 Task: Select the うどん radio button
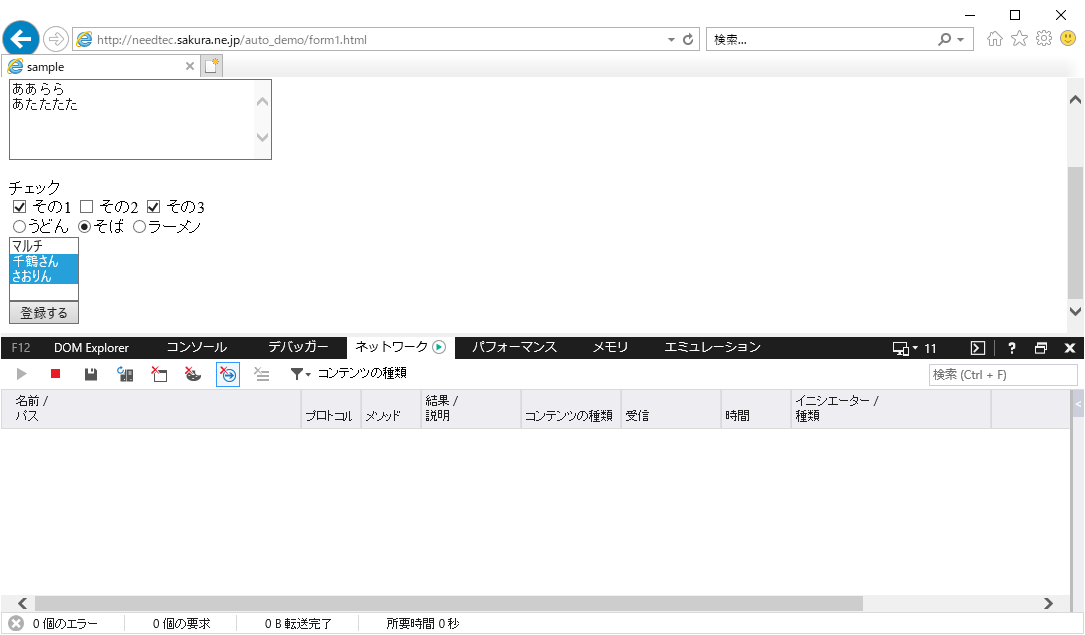tap(19, 226)
